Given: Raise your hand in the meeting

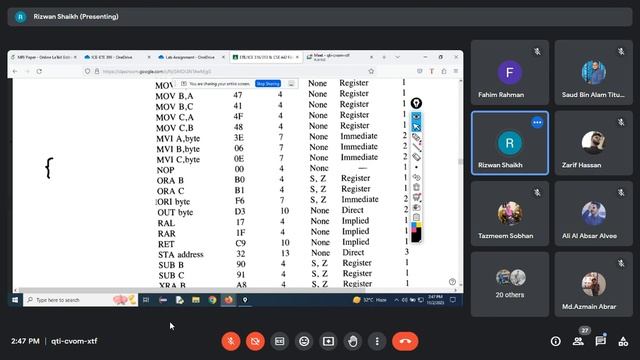Looking at the screenshot, I should click(x=353, y=341).
